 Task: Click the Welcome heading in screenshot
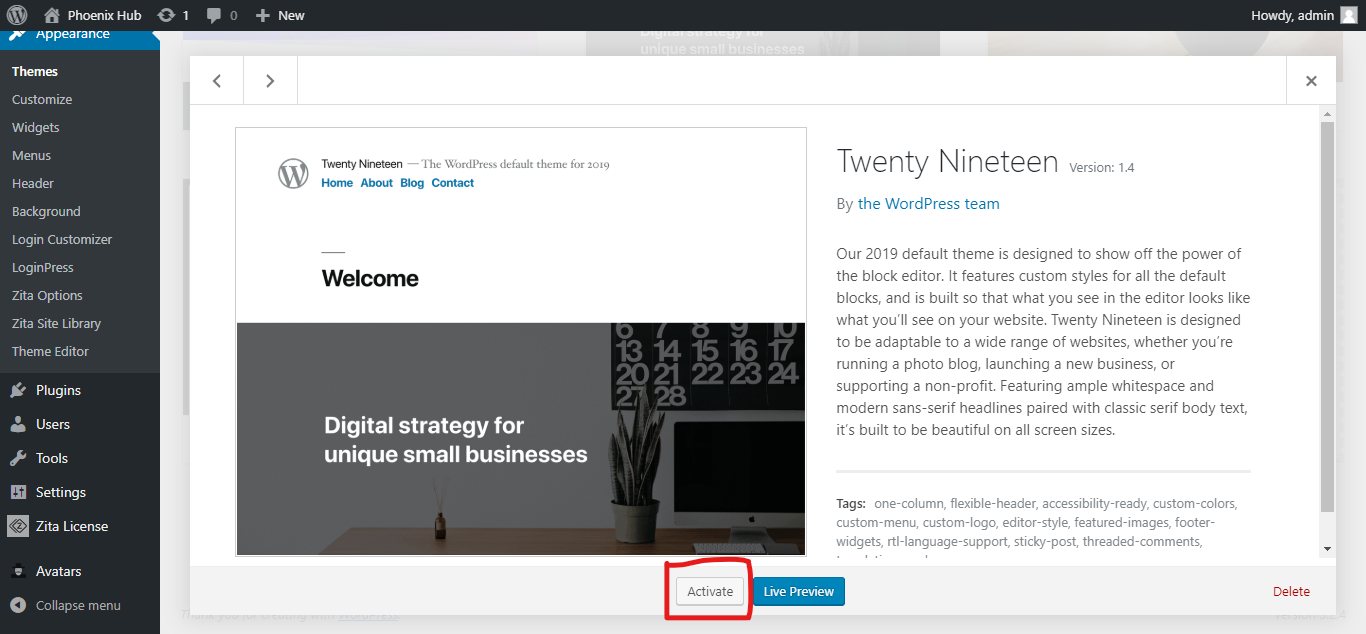pyautogui.click(x=370, y=278)
